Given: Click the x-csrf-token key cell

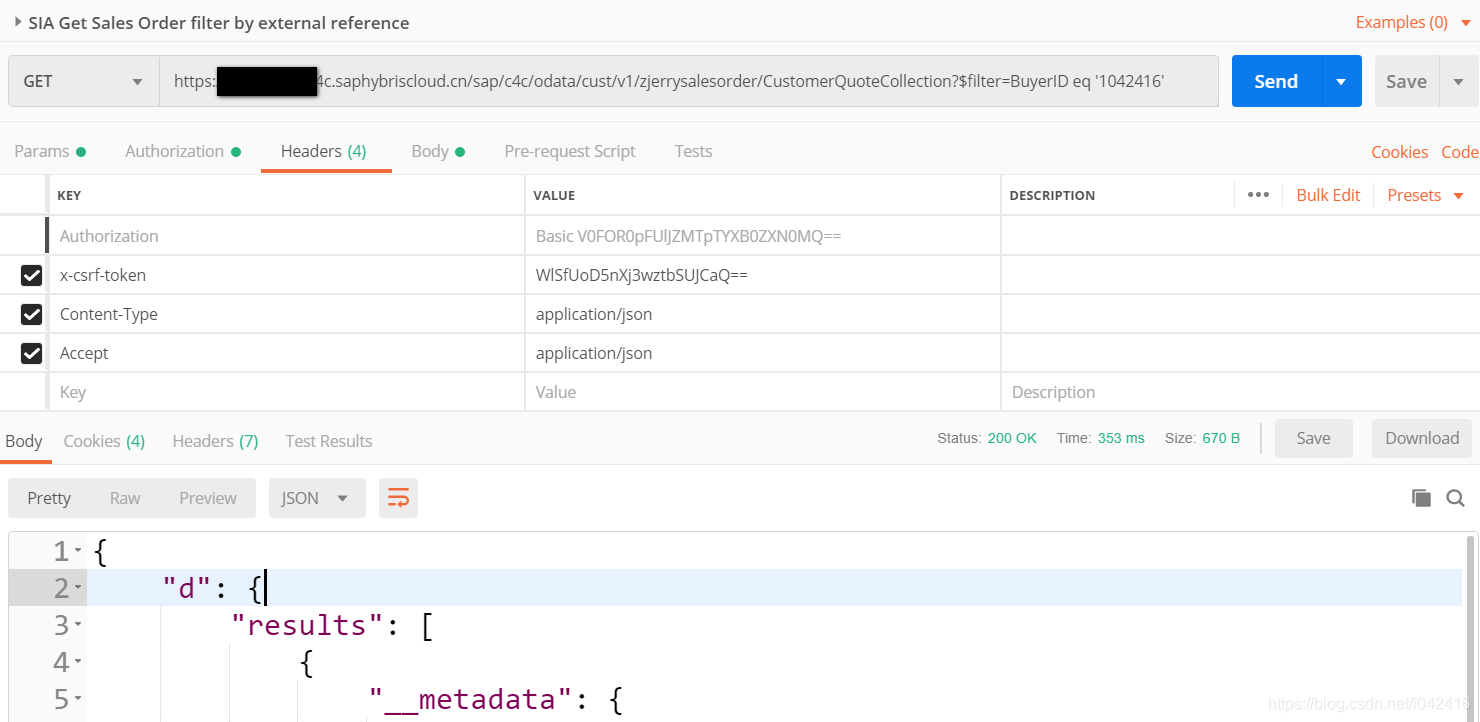Looking at the screenshot, I should tap(286, 275).
